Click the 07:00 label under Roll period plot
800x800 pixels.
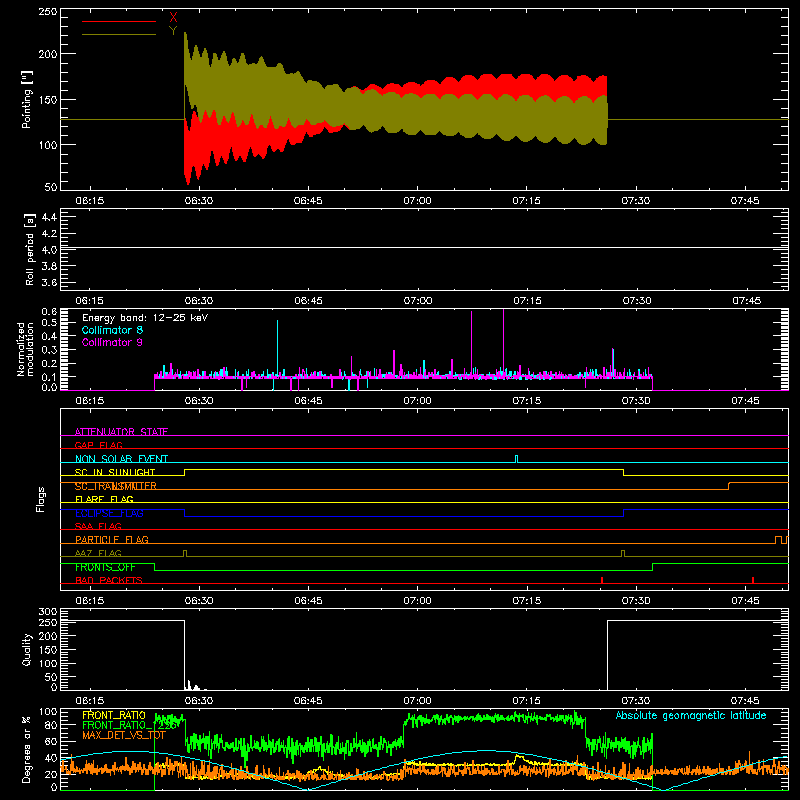(x=417, y=301)
